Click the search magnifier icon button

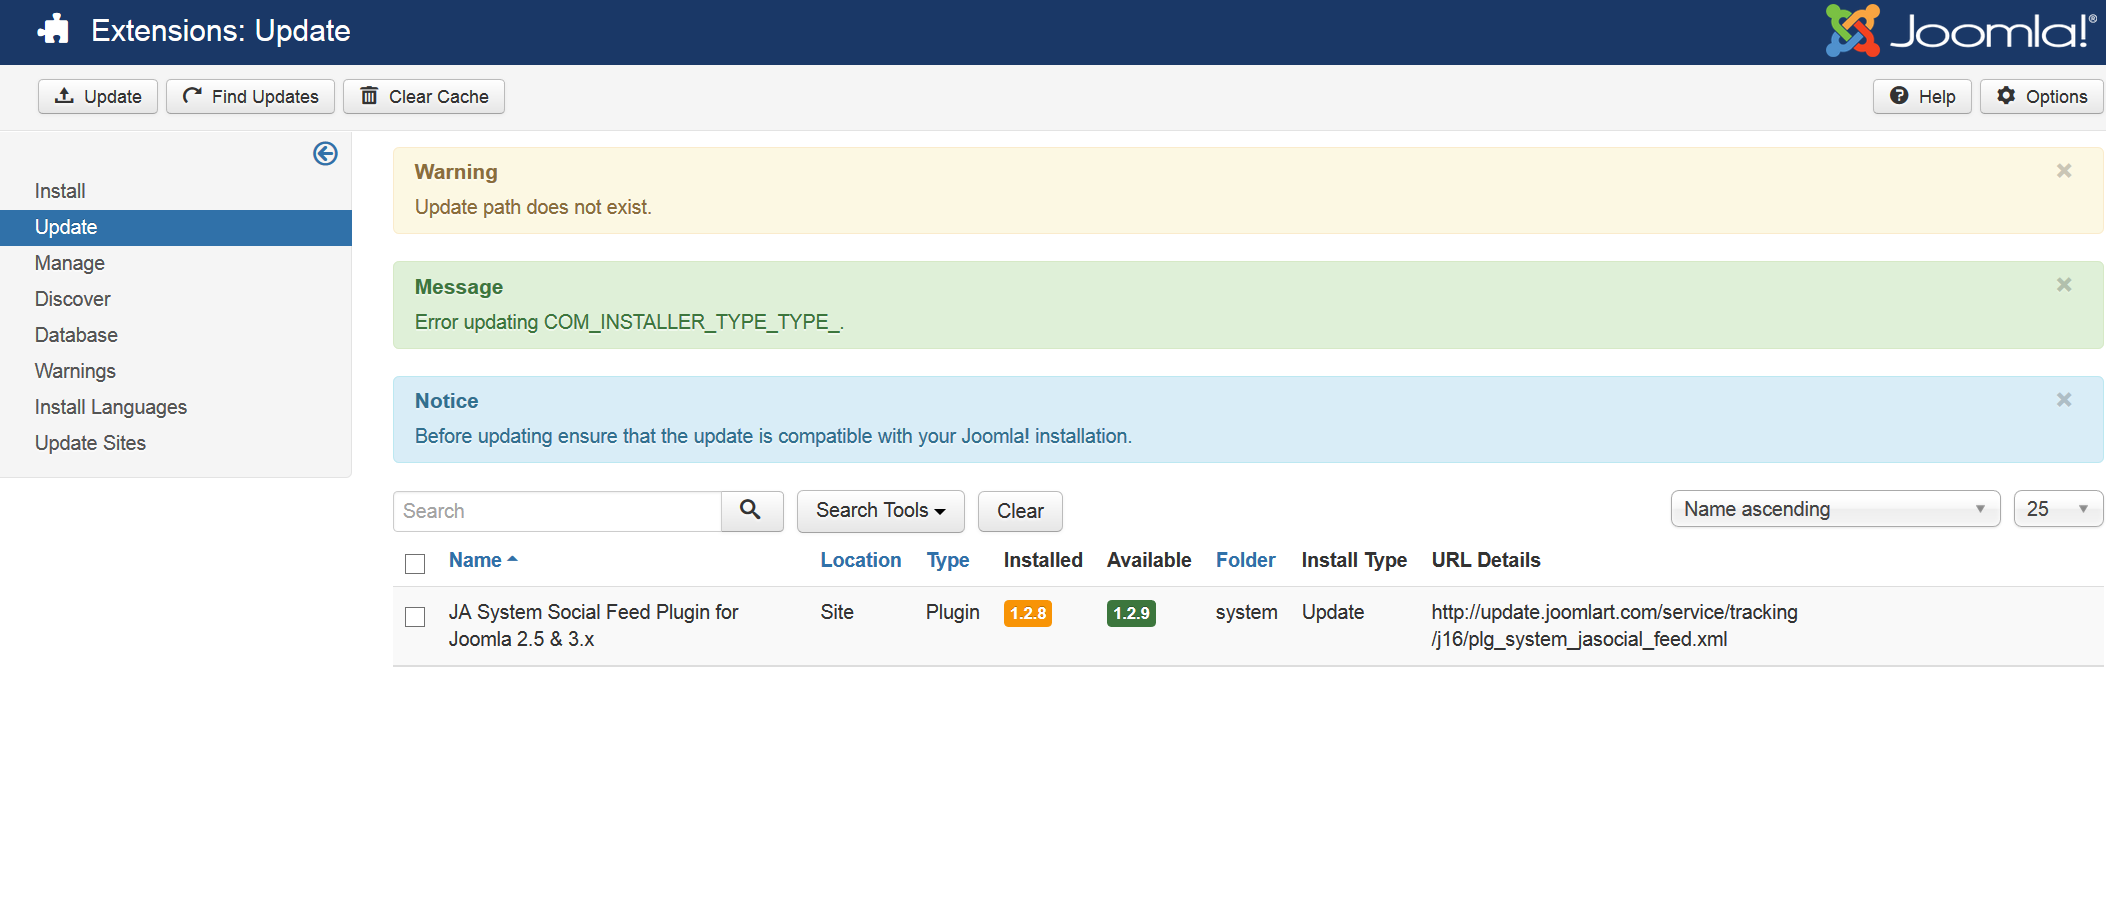751,510
